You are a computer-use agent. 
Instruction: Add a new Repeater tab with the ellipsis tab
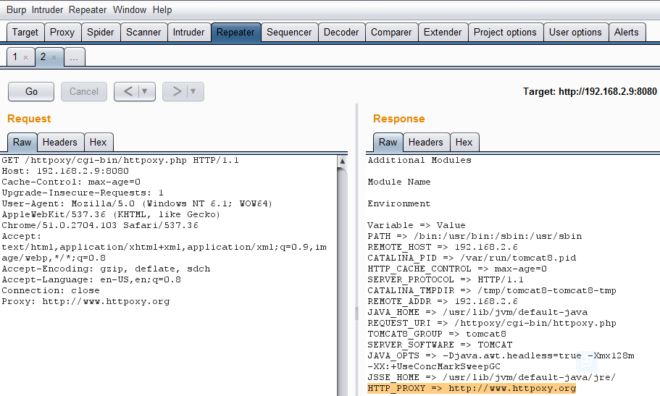74,57
